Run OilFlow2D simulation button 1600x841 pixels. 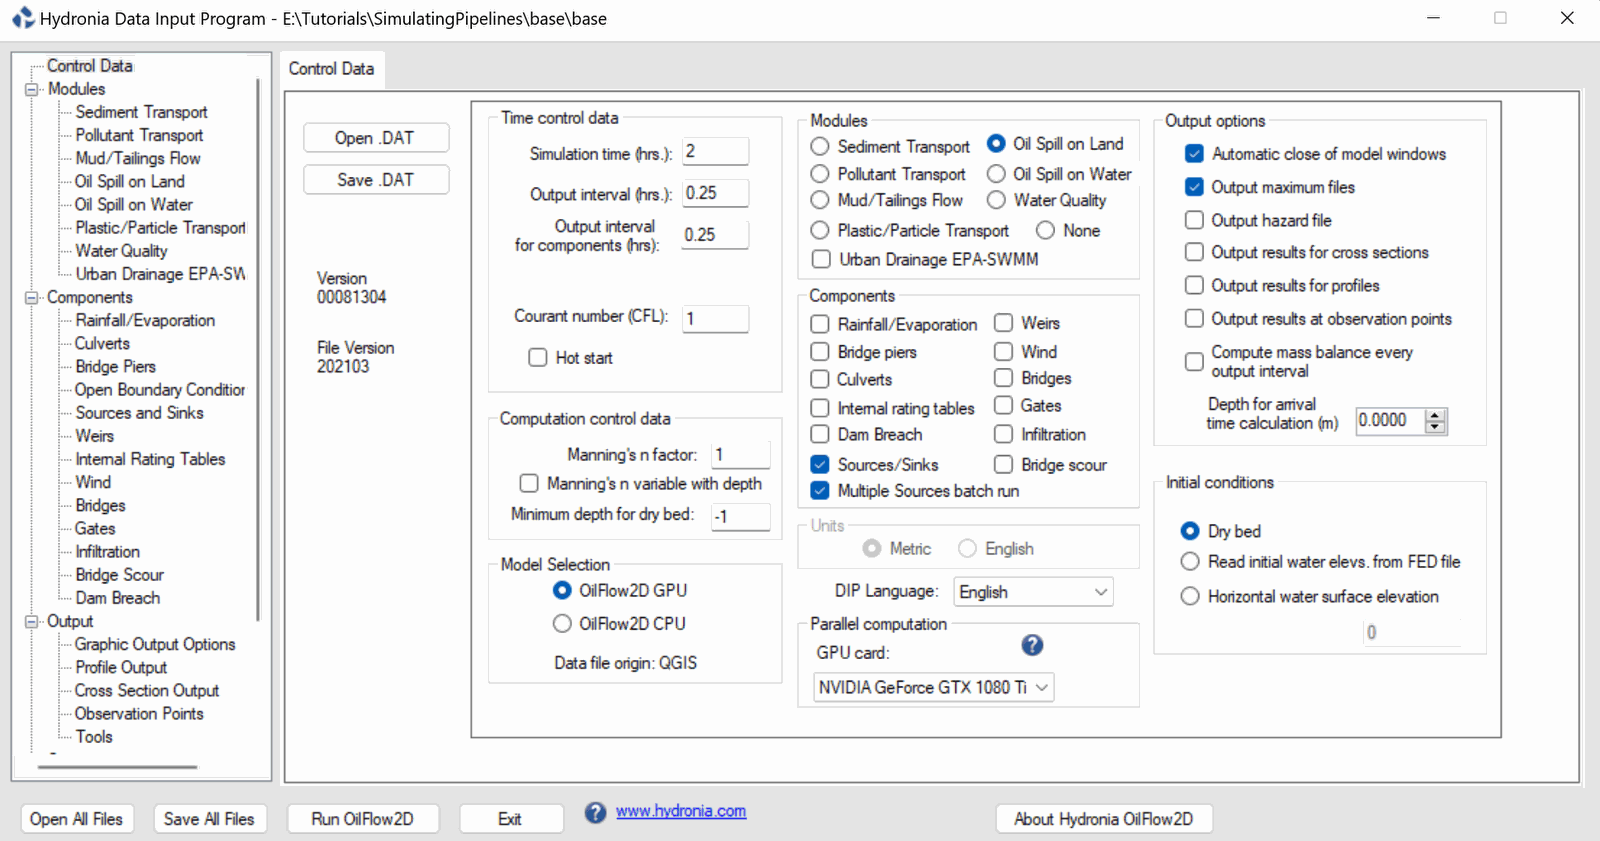point(363,818)
